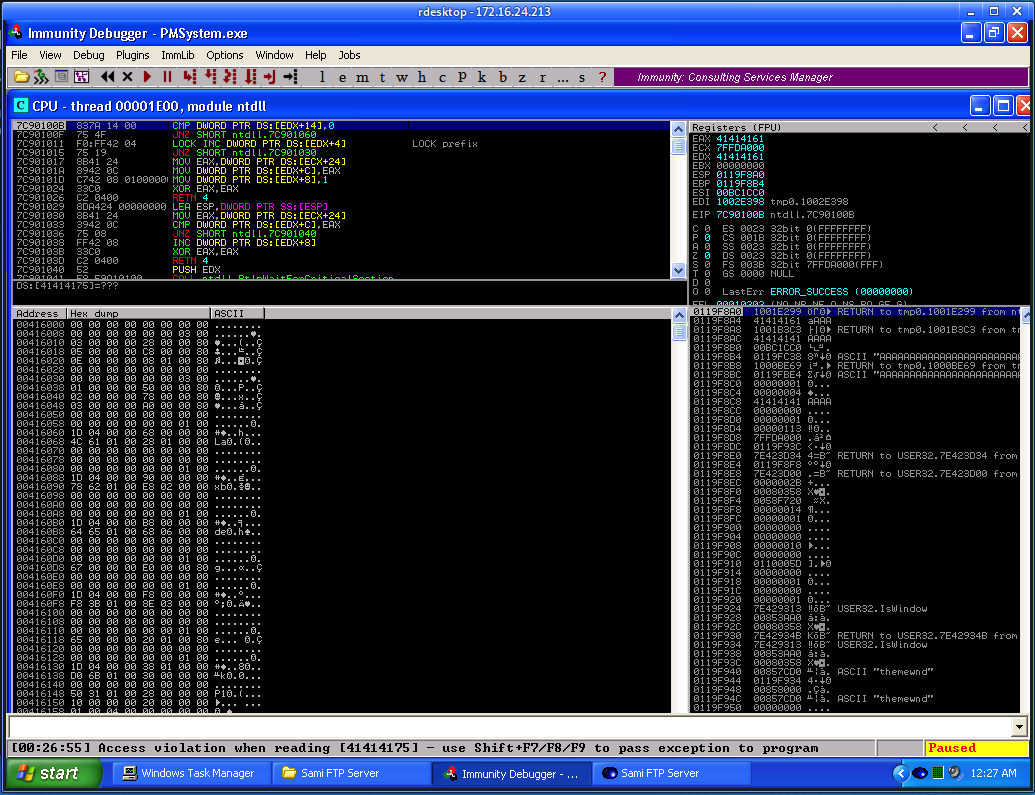Select EIP register value 7C90100B
The image size is (1035, 795).
click(x=740, y=215)
